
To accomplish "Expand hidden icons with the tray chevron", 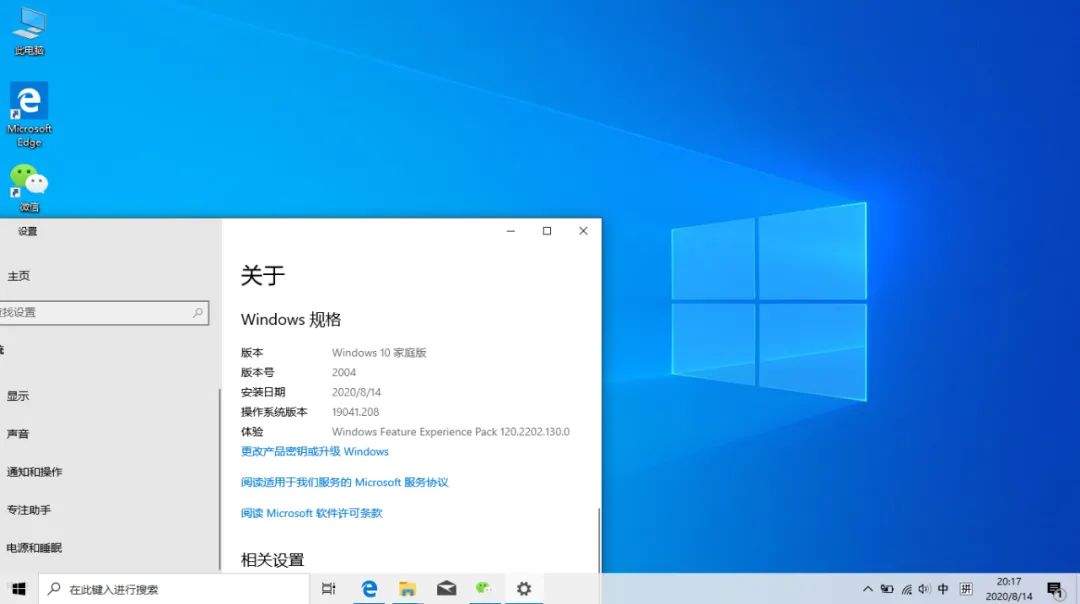I will (x=866, y=589).
